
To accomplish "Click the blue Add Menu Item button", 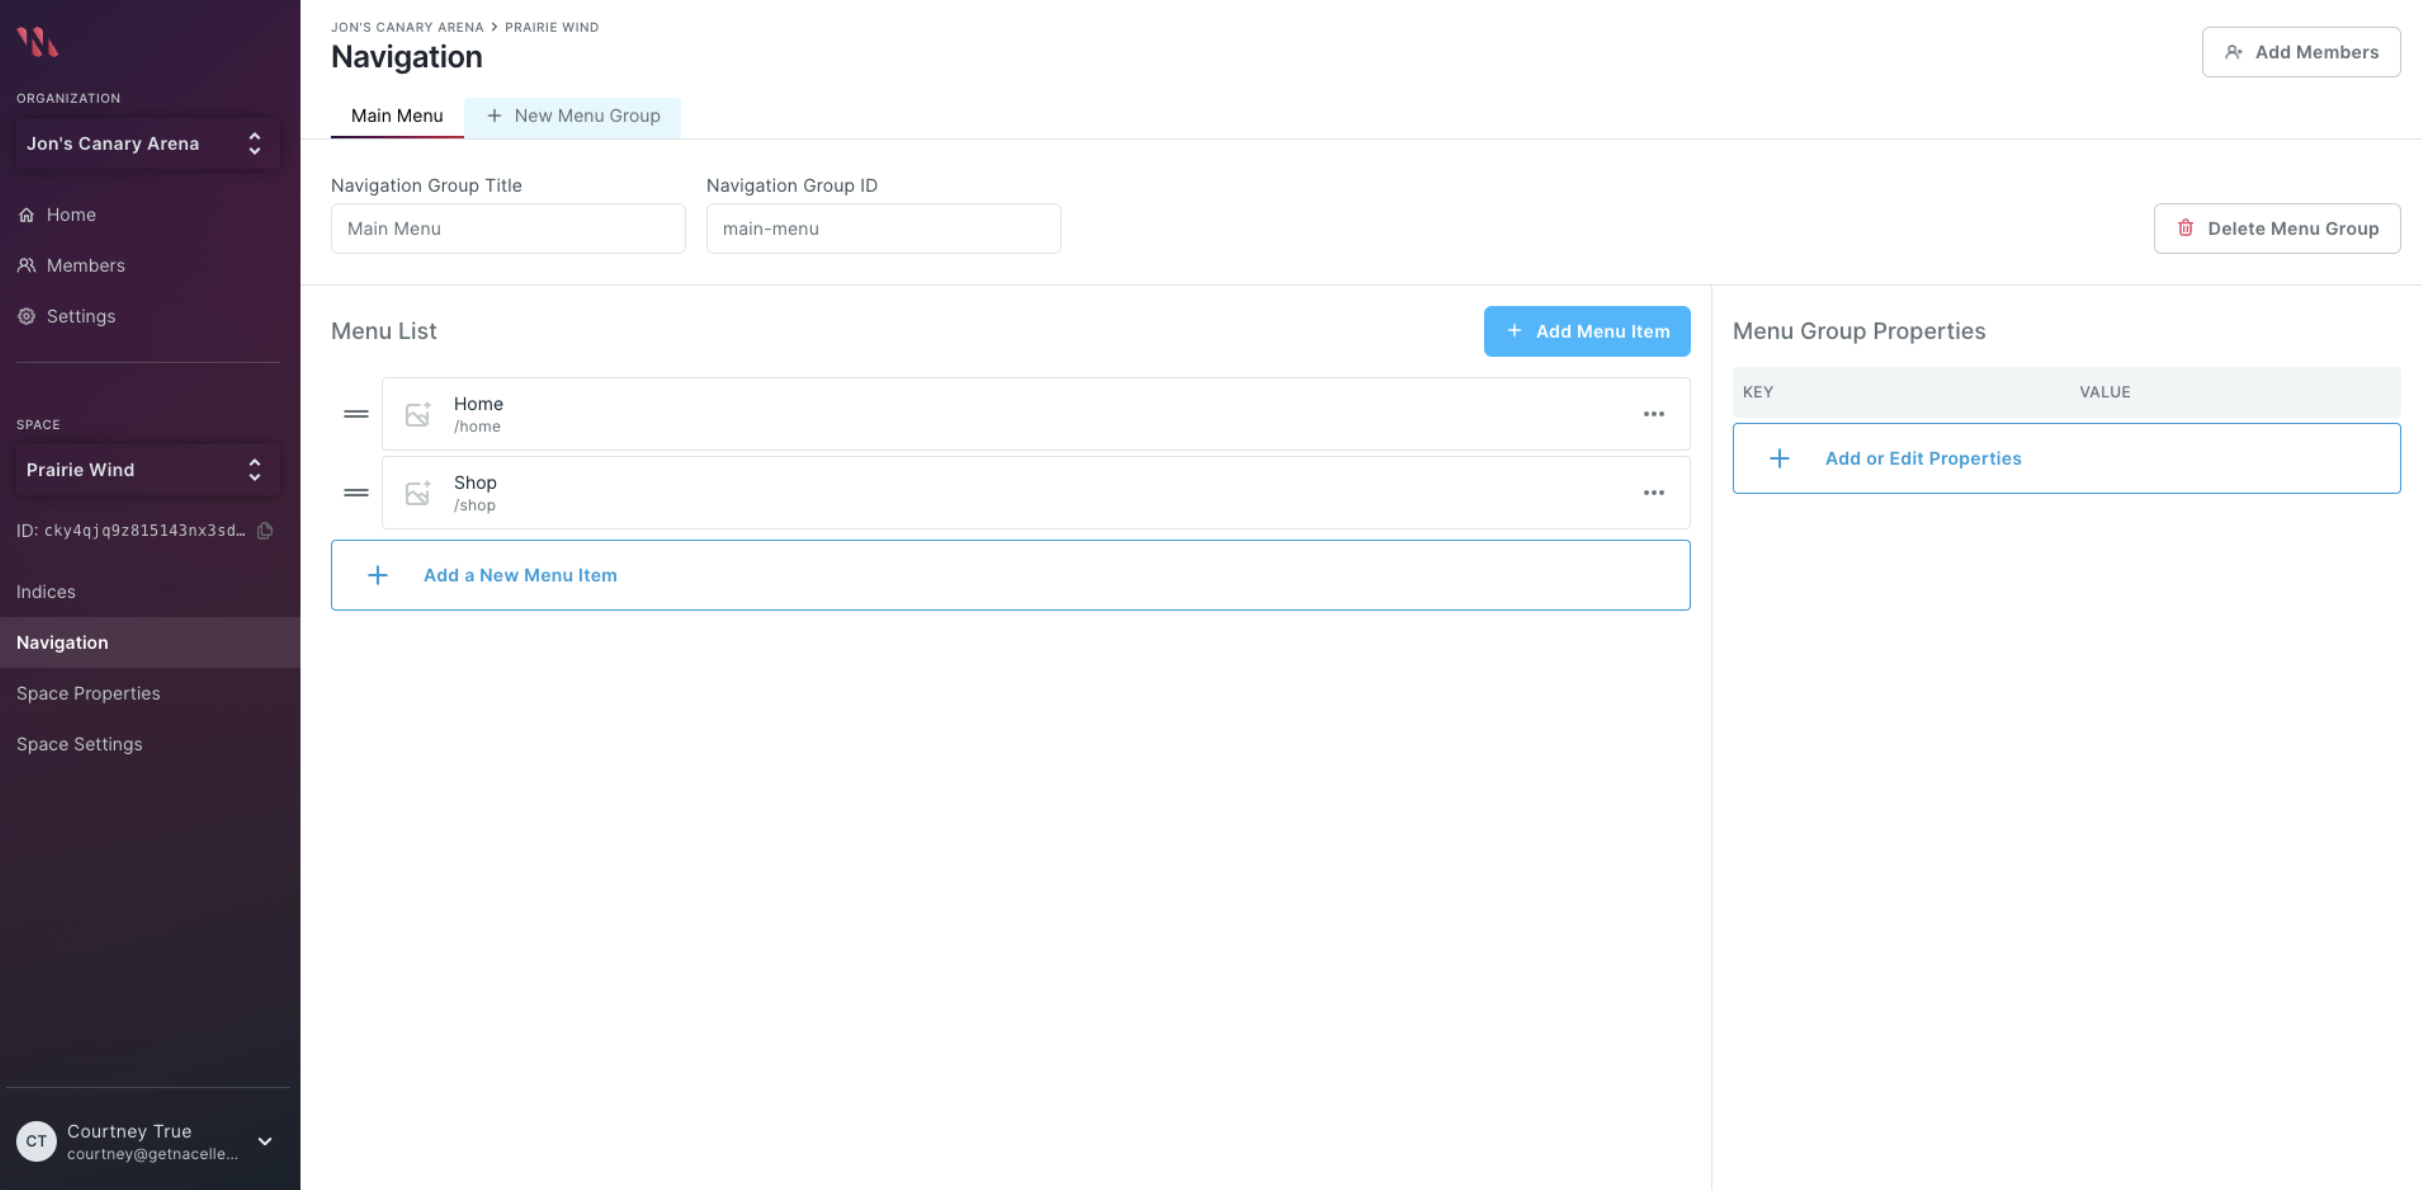I will (1586, 331).
